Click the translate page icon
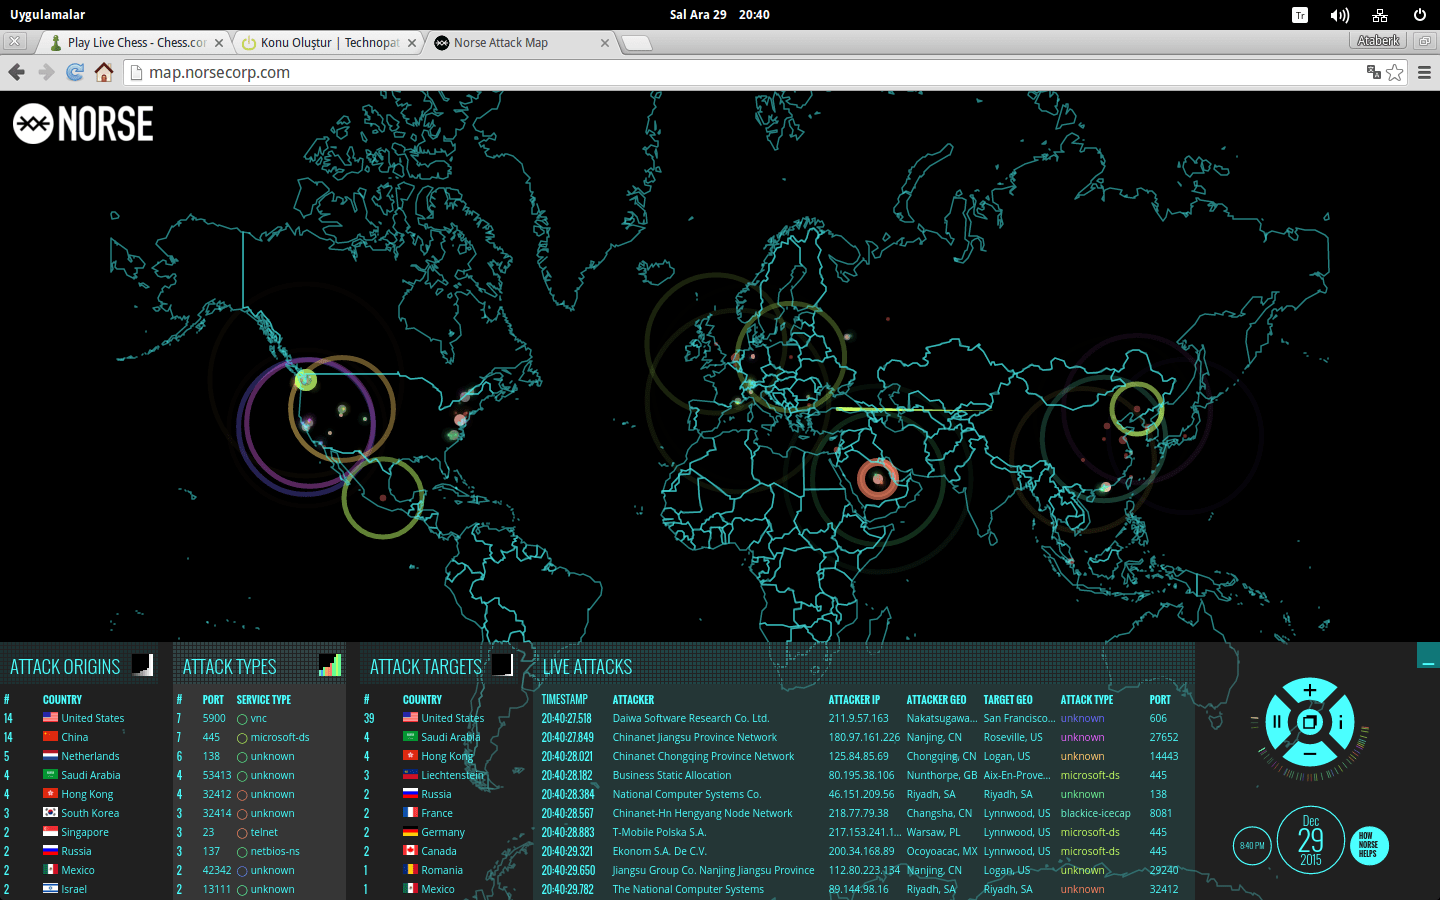 (1374, 72)
